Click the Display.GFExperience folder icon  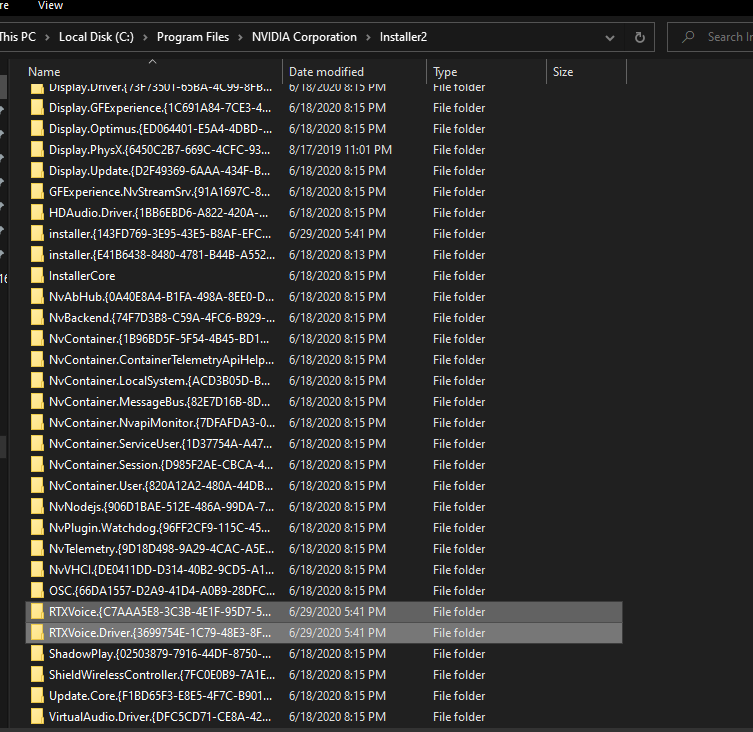point(37,108)
